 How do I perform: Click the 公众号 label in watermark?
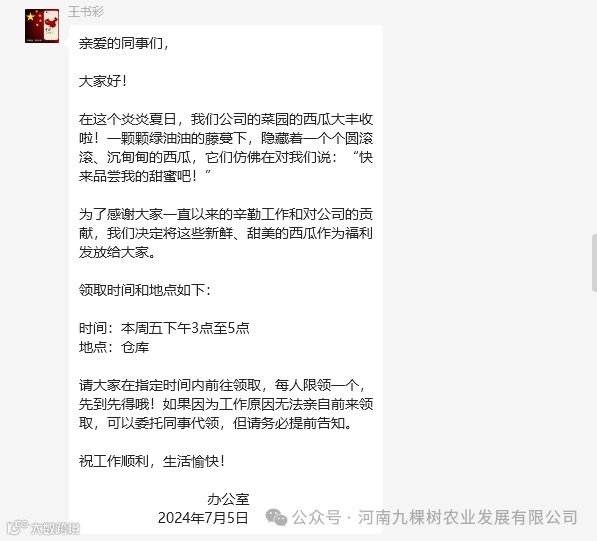pyautogui.click(x=317, y=517)
